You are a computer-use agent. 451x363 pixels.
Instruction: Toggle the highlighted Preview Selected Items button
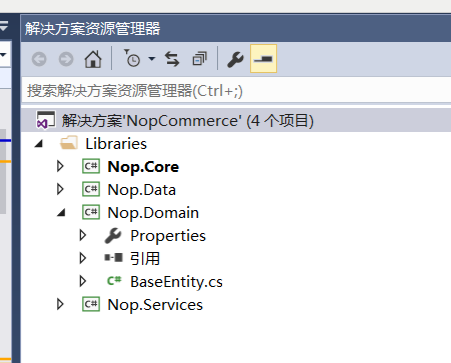pyautogui.click(x=263, y=59)
